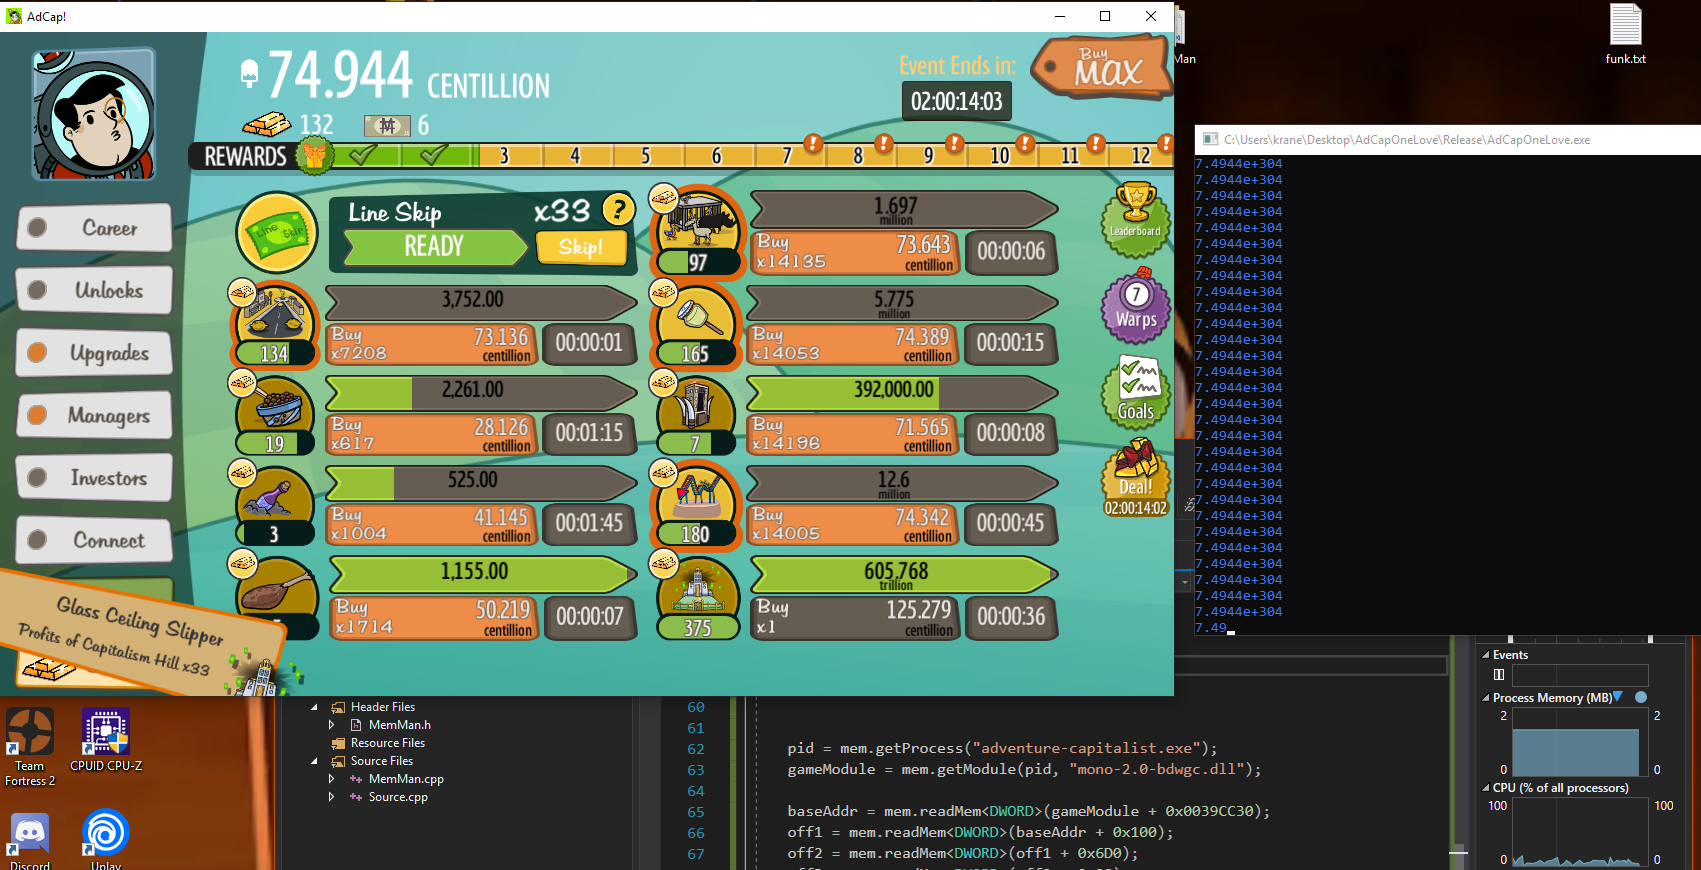
Task: Click the road business icon with 134
Action: [274, 325]
